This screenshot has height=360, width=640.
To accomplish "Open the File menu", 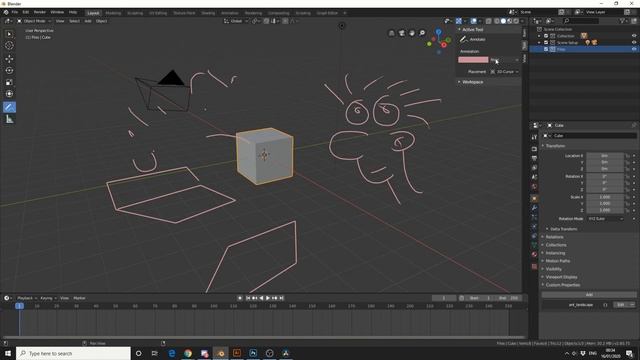I will [15, 13].
